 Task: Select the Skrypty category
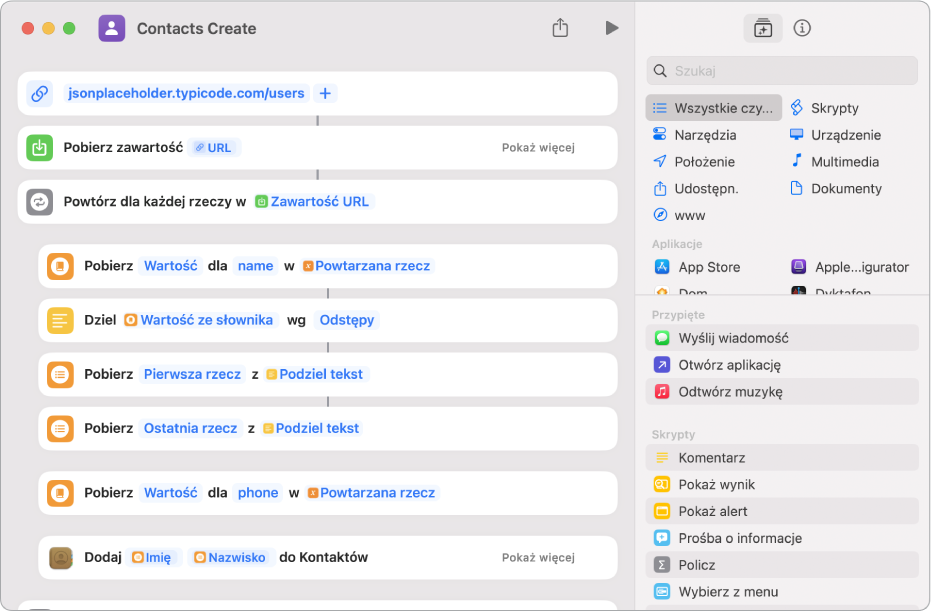click(834, 108)
